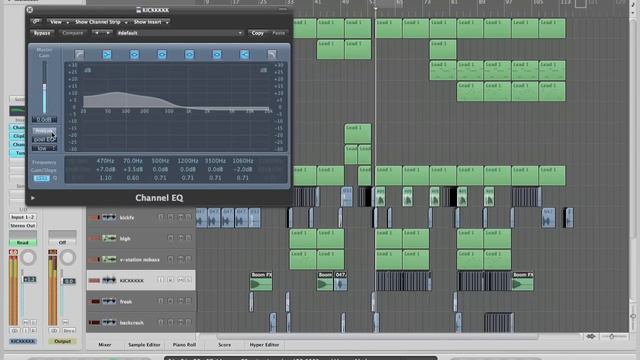The width and height of the screenshot is (640, 360).
Task: Click the freak track icon
Action: click(x=109, y=301)
